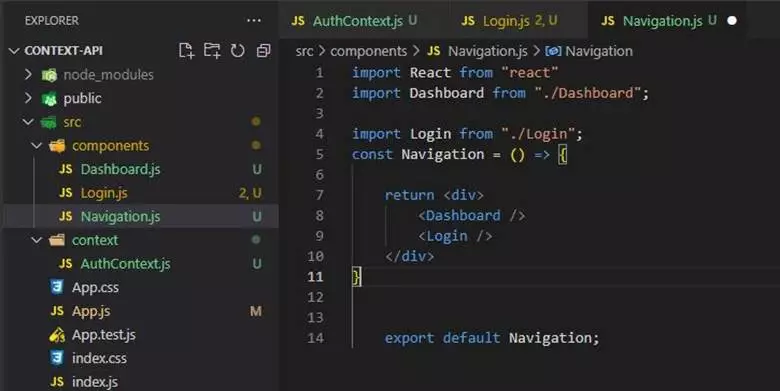Click the JS icon beside Dashboard.js
This screenshot has height=391, width=780.
click(x=66, y=169)
